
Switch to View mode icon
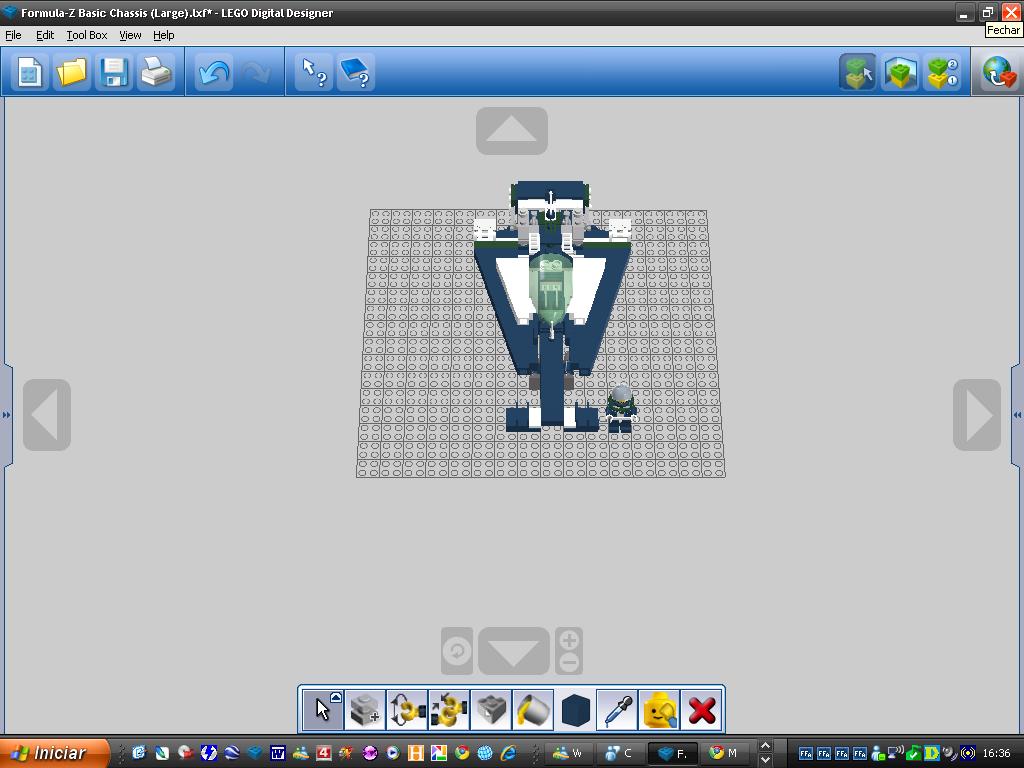coord(900,72)
